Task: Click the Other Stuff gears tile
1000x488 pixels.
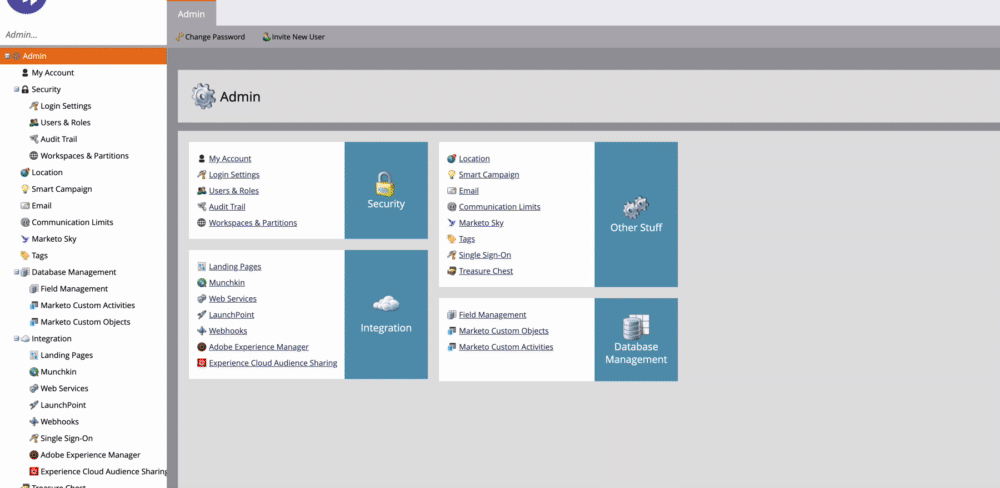Action: pos(636,214)
